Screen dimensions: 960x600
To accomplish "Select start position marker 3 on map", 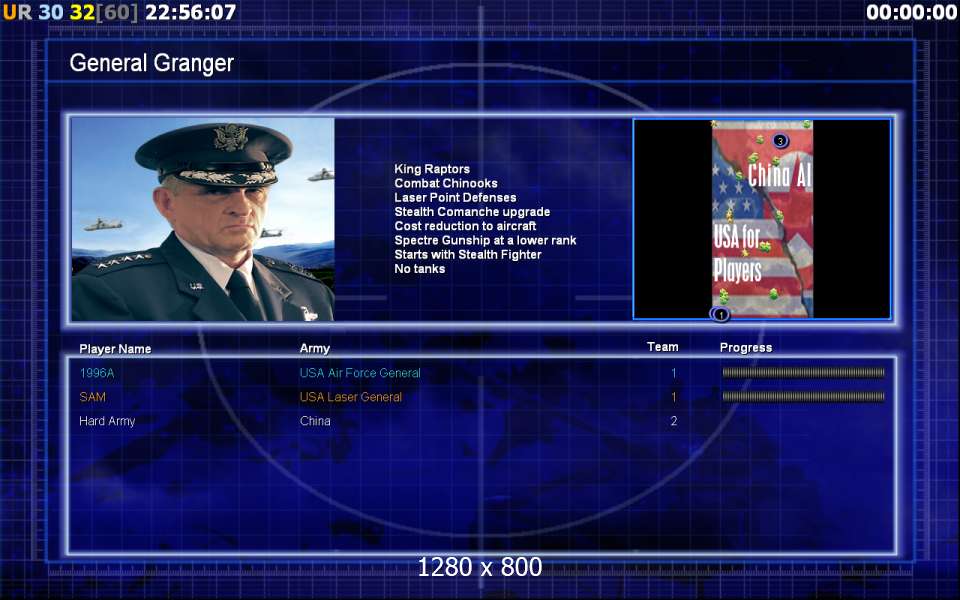I will click(x=780, y=141).
